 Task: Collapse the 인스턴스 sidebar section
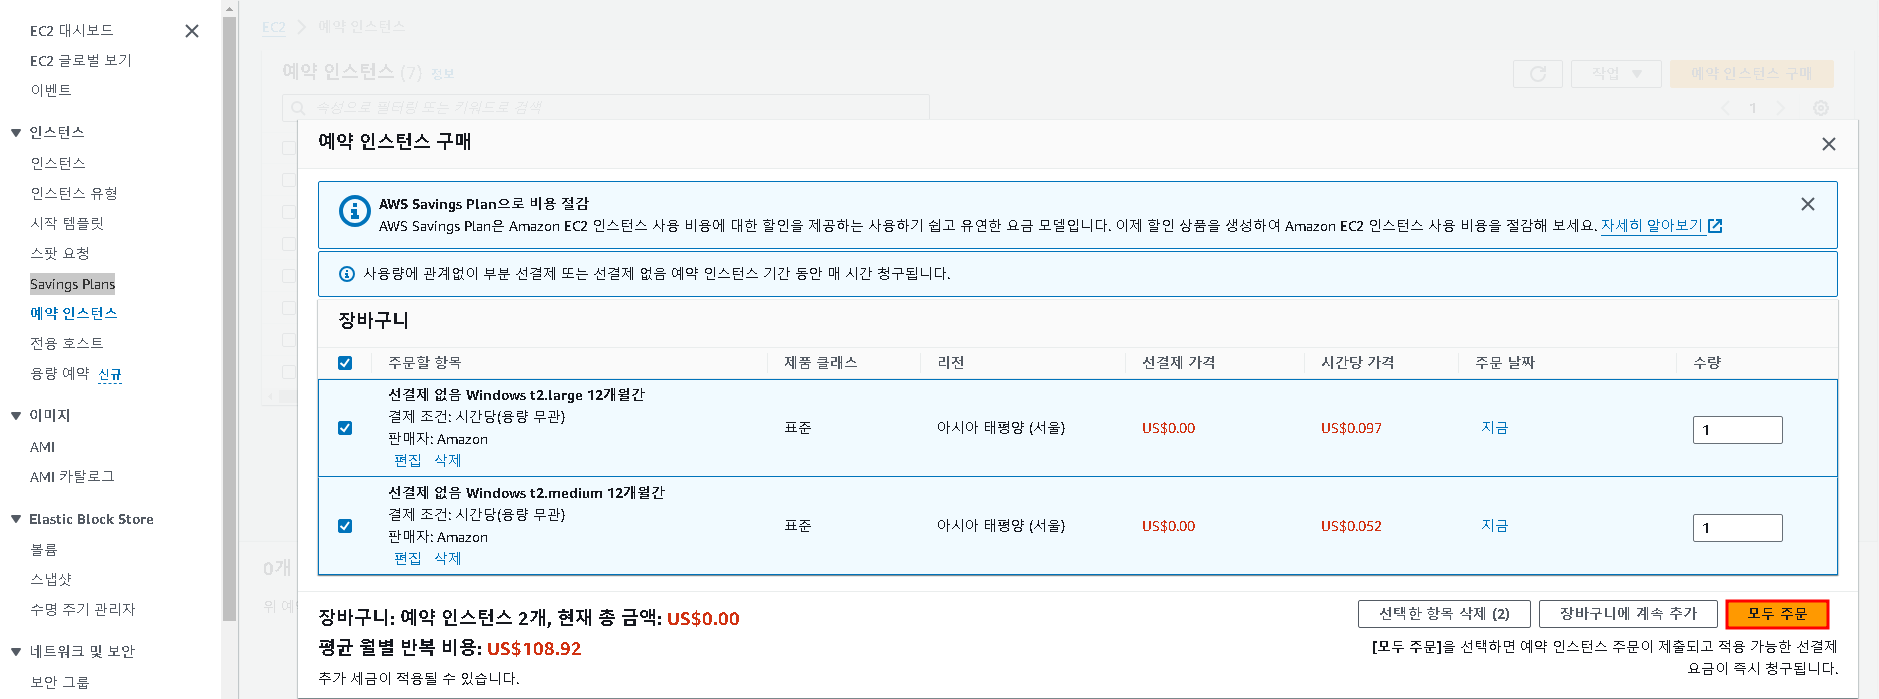(x=16, y=133)
